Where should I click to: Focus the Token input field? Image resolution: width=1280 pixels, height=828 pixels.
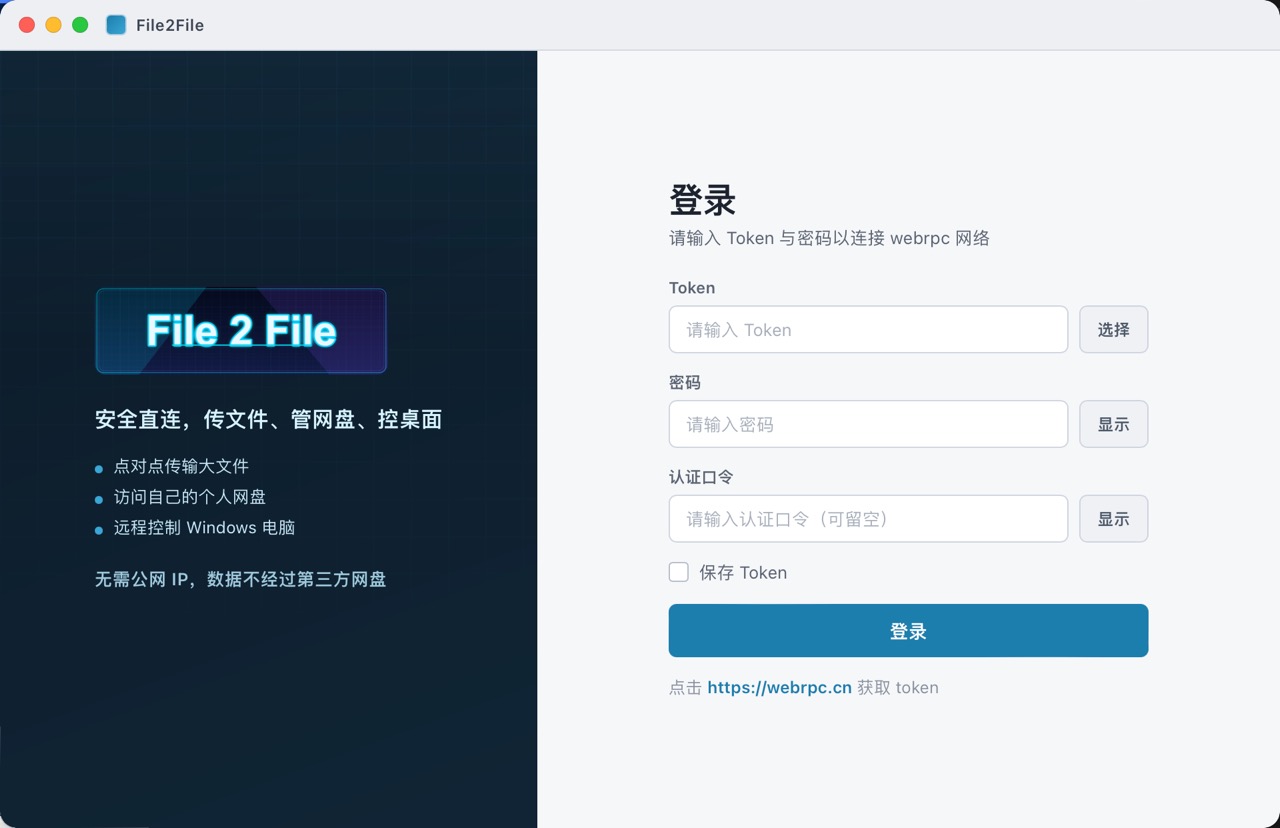[868, 330]
